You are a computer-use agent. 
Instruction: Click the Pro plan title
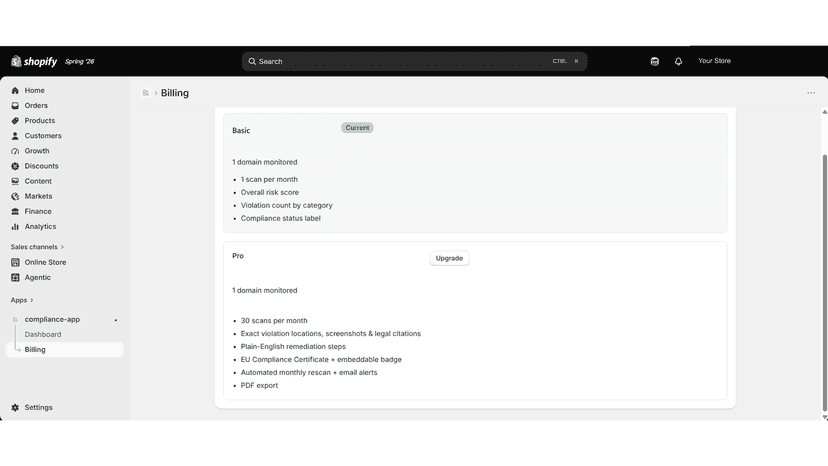(x=238, y=256)
